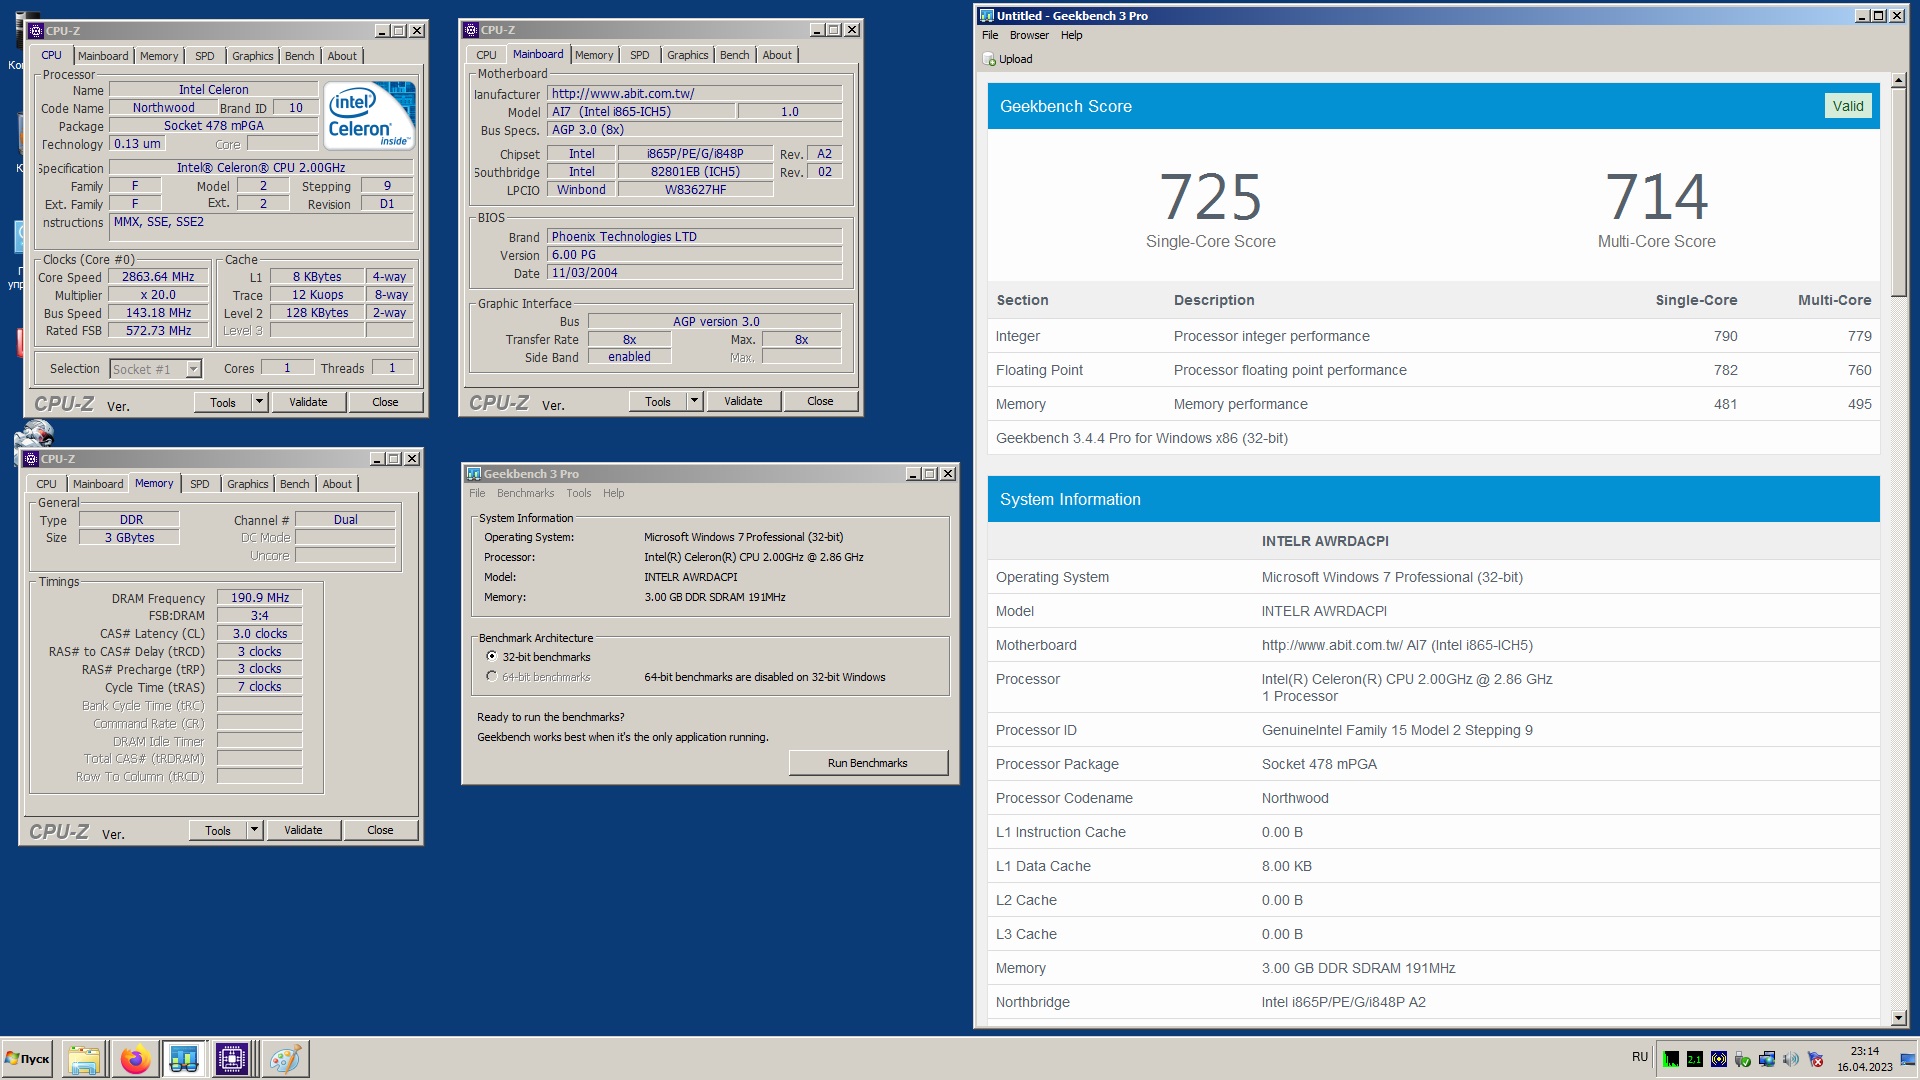
Task: Open the volume speaker tray icon
Action: [1791, 1059]
